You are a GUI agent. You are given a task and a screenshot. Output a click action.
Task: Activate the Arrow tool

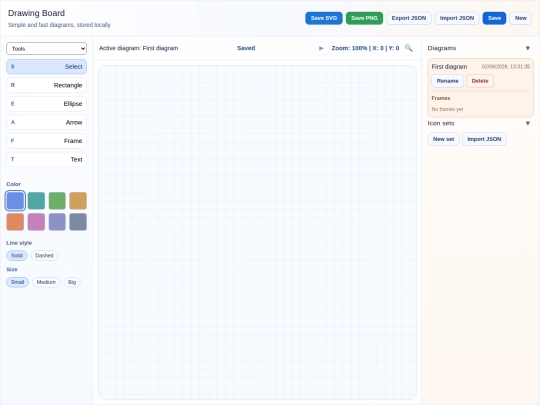tap(46, 122)
